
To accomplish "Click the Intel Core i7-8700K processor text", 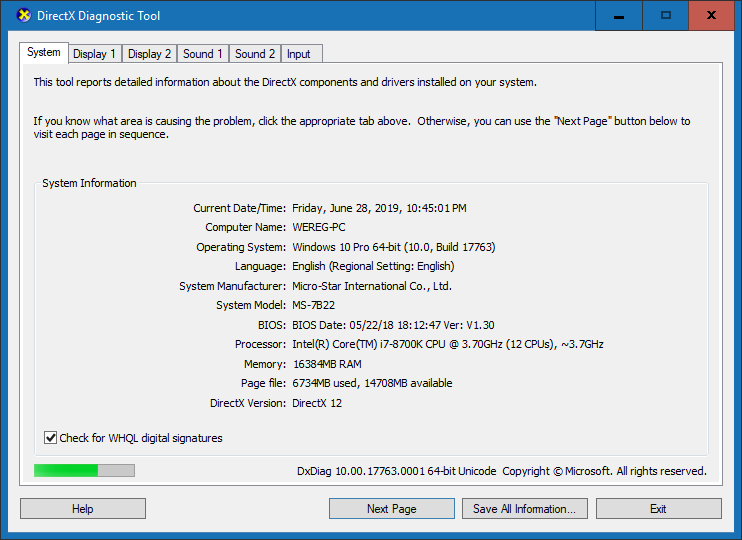I will click(447, 344).
